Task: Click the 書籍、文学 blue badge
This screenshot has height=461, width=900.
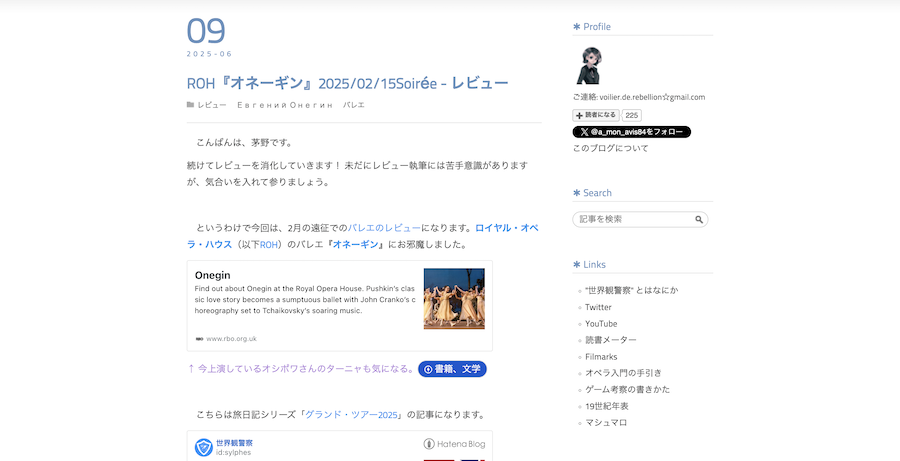Action: (x=452, y=369)
